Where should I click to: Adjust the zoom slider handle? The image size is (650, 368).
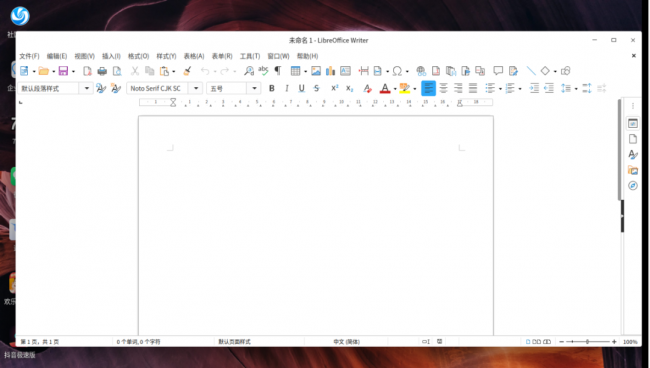(x=587, y=341)
